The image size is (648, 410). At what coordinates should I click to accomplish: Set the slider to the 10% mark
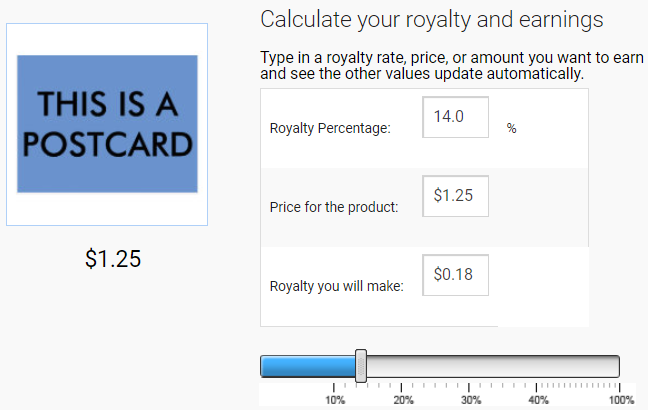[x=334, y=366]
